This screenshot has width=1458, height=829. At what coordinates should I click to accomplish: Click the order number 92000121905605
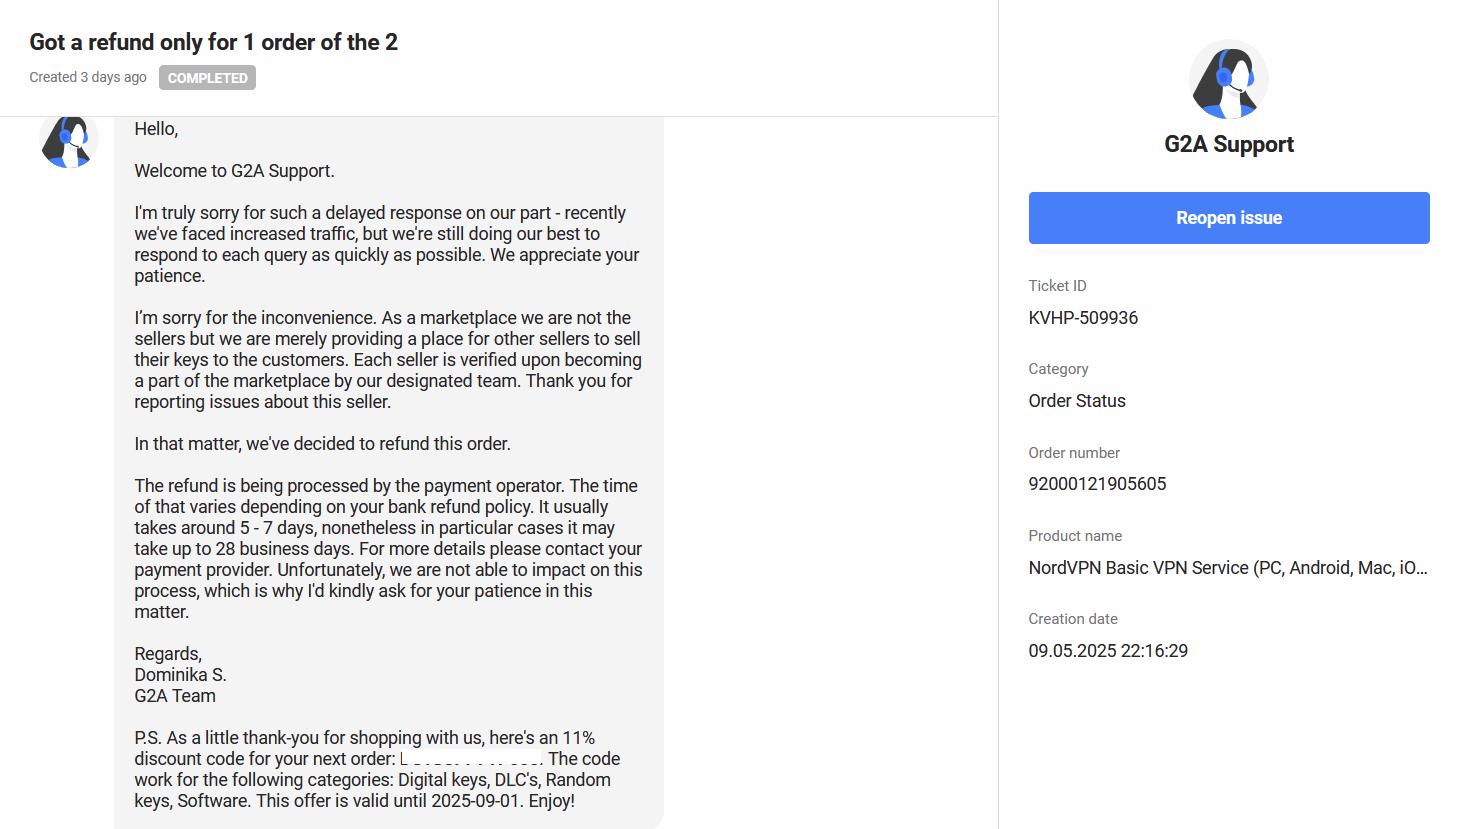pos(1097,484)
